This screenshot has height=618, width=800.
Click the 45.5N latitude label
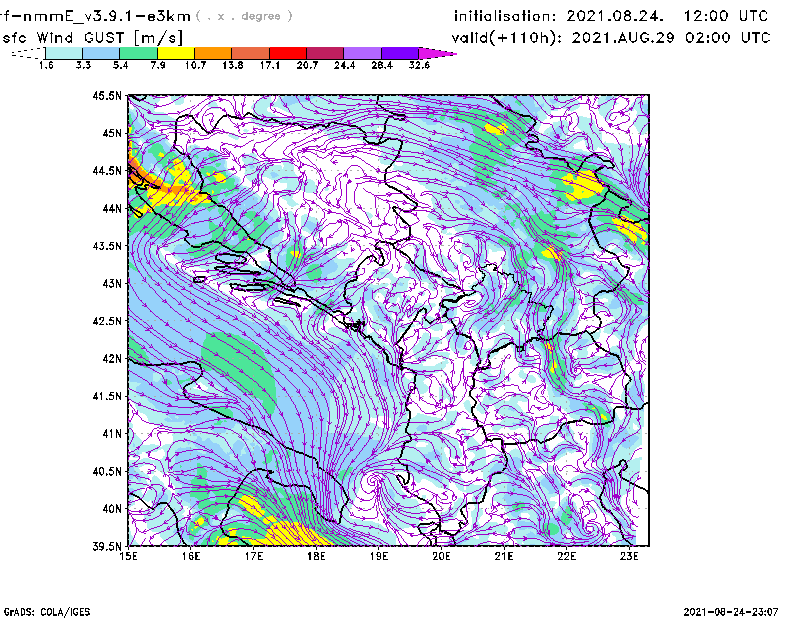(107, 95)
